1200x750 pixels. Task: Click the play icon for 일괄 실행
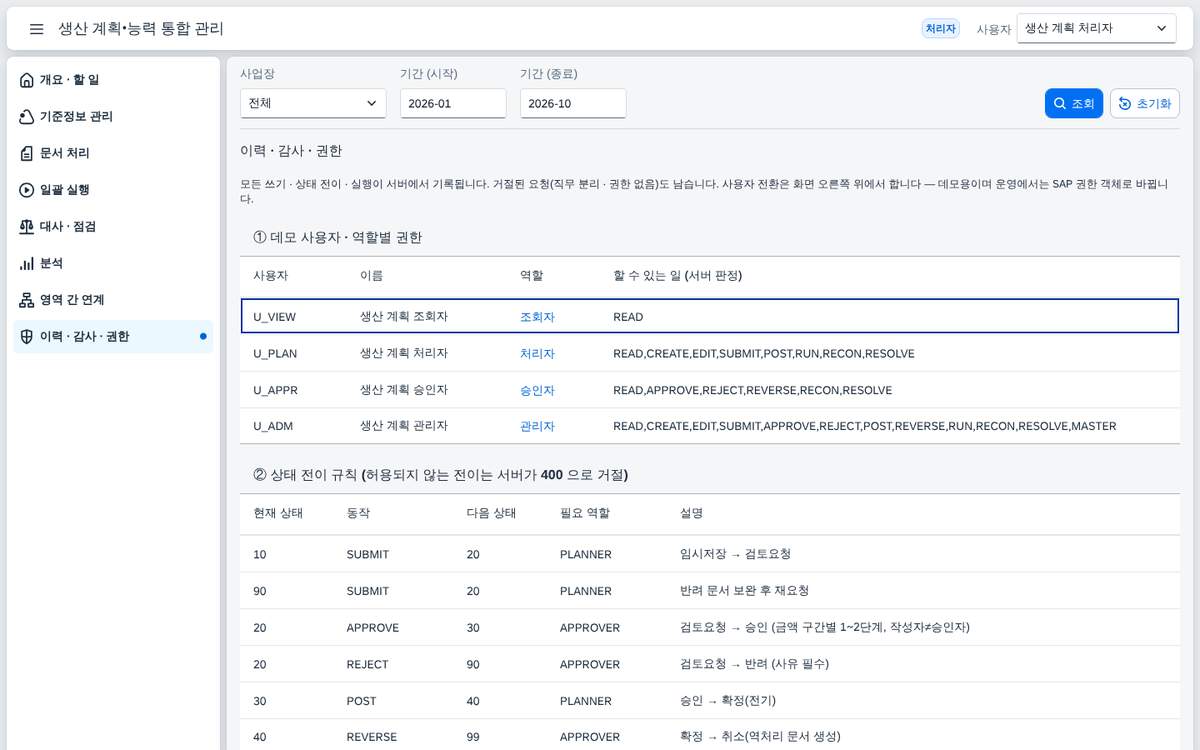coord(27,190)
